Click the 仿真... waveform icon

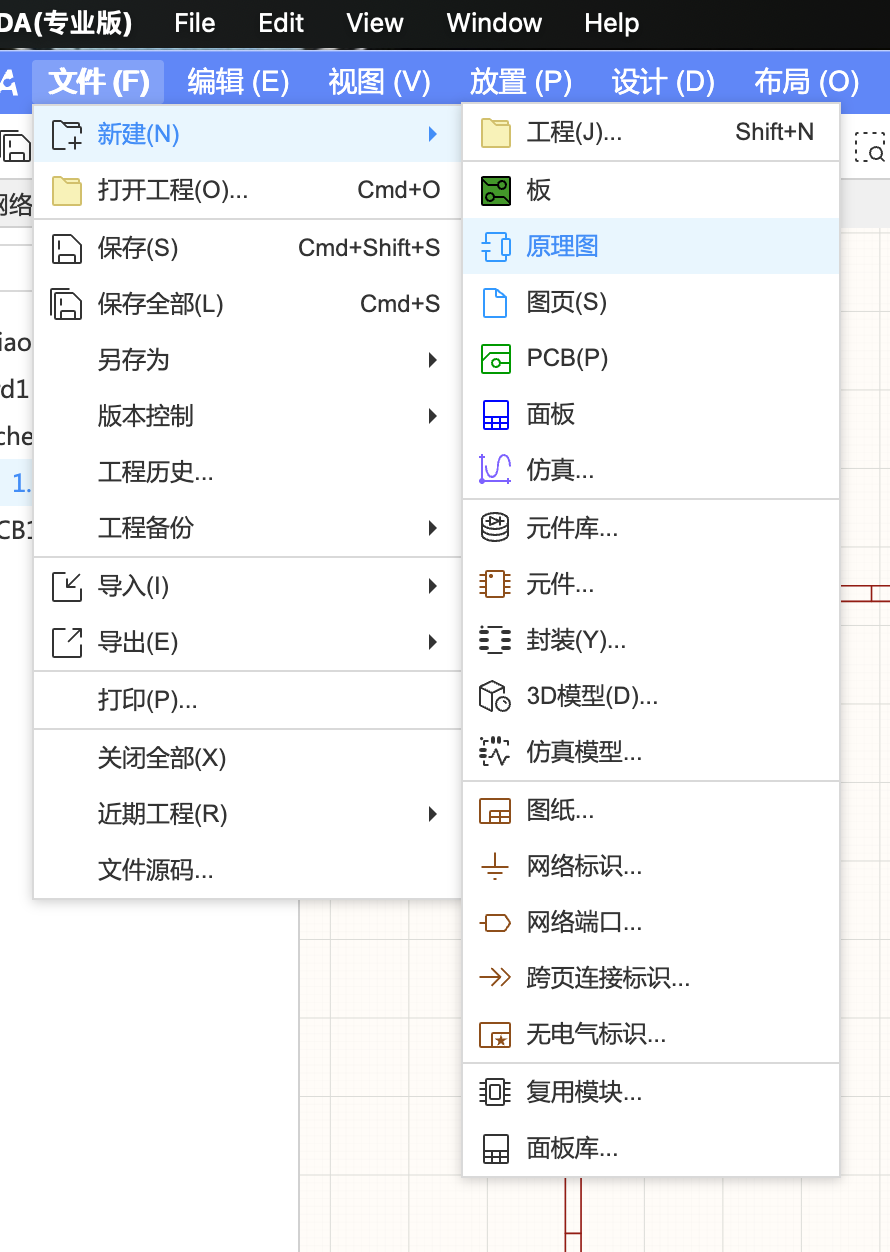[495, 469]
